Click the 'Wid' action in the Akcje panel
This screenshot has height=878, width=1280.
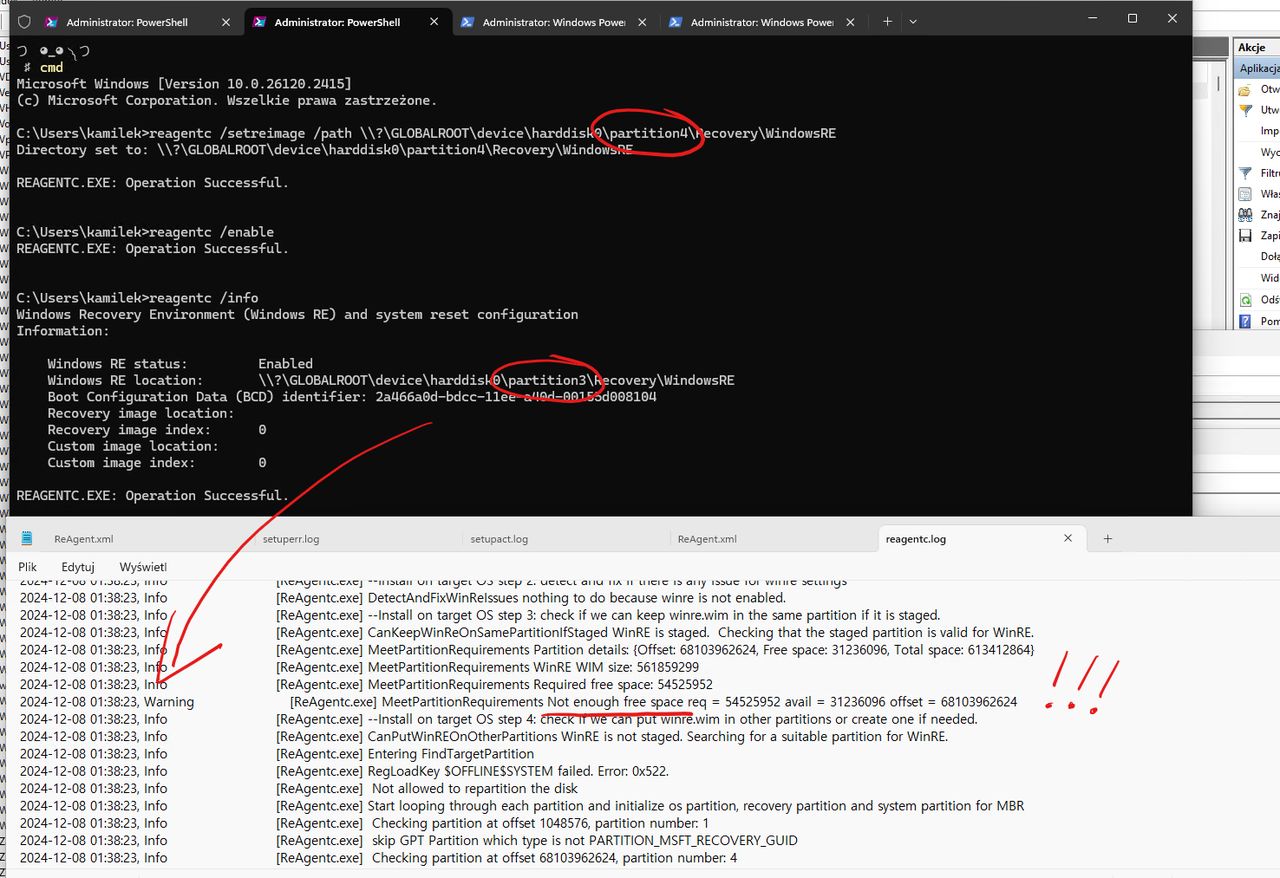[x=1269, y=278]
